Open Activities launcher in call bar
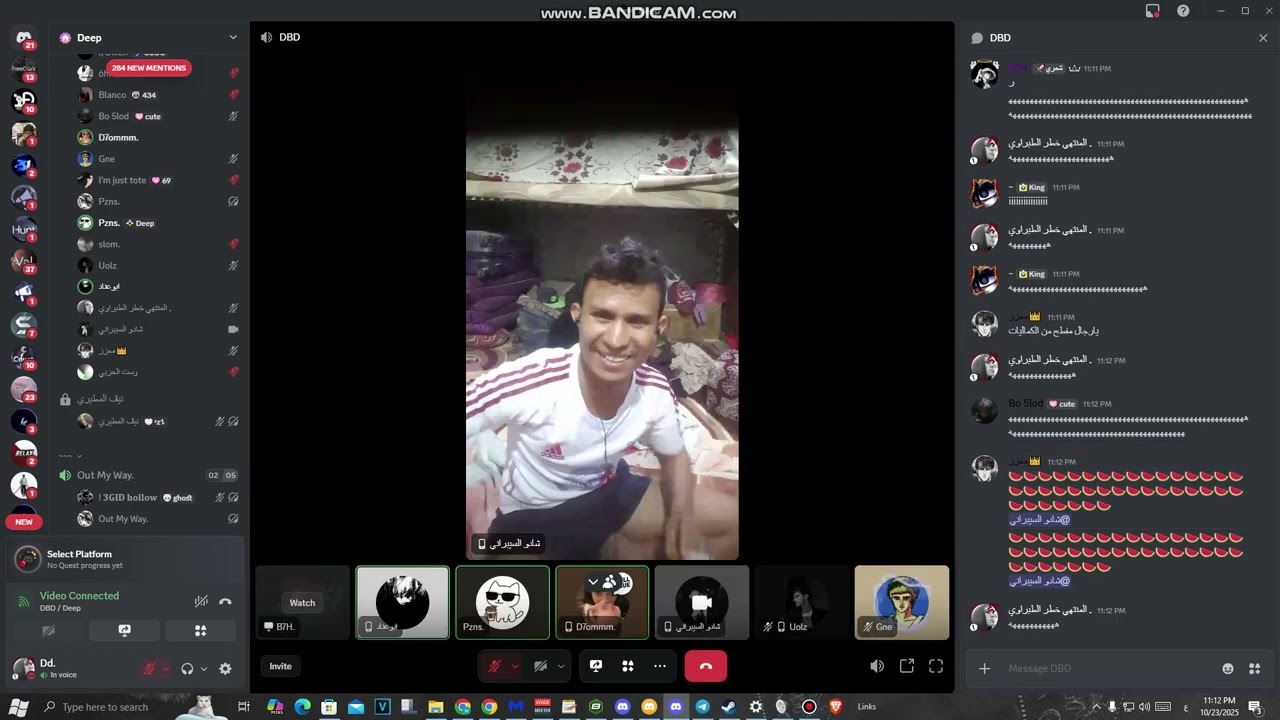The width and height of the screenshot is (1280, 720). tap(628, 666)
